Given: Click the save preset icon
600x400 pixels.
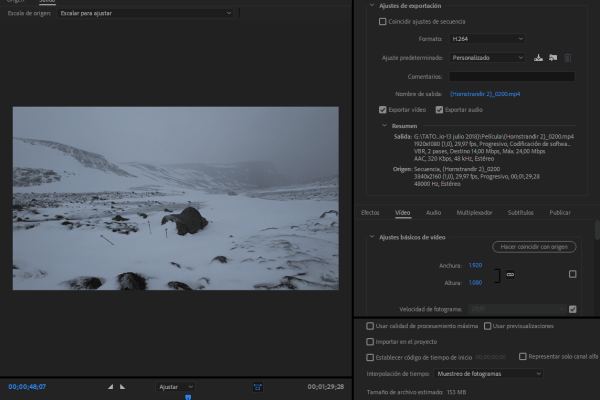Looking at the screenshot, I should tap(540, 57).
